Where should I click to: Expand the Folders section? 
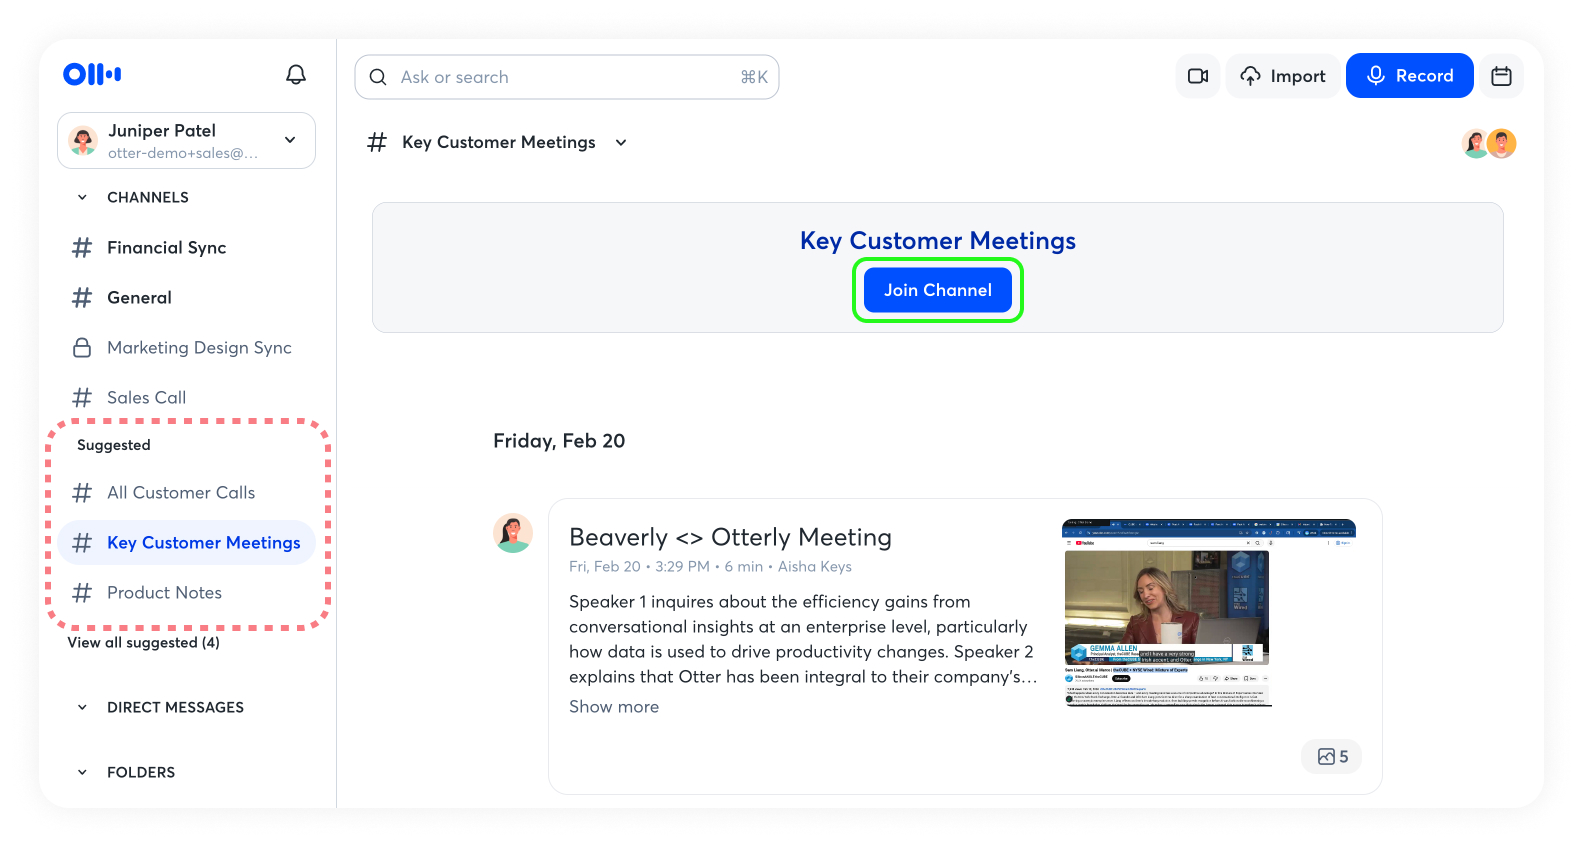click(x=83, y=773)
